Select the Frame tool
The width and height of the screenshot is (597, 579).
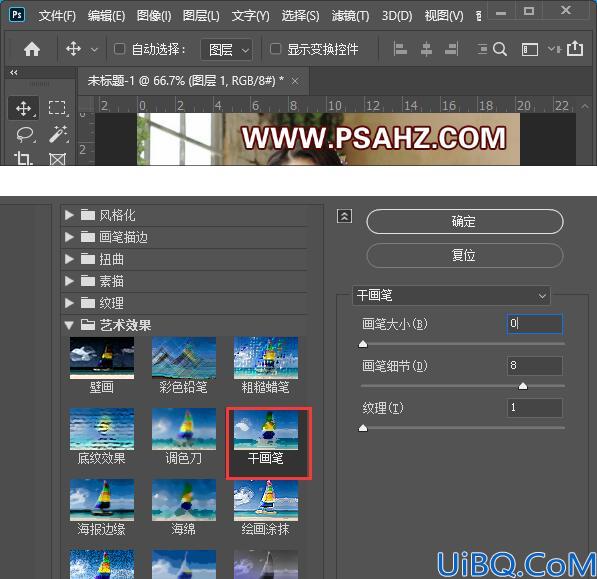pos(57,158)
